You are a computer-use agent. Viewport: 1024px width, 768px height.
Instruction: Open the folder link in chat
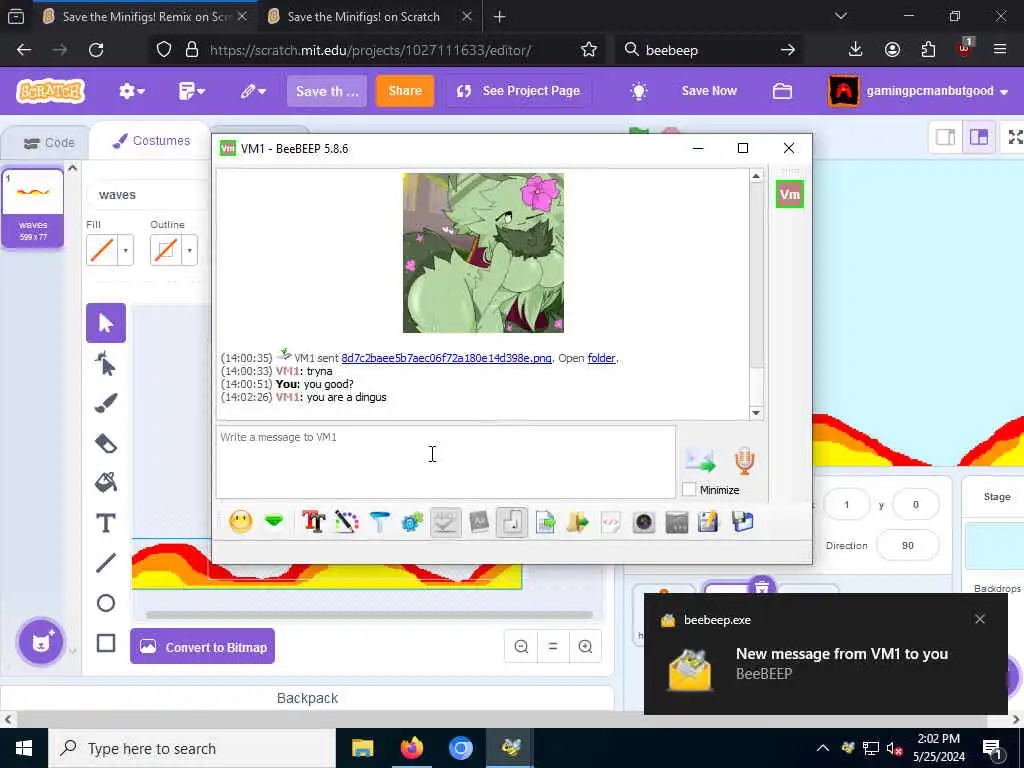pos(601,358)
